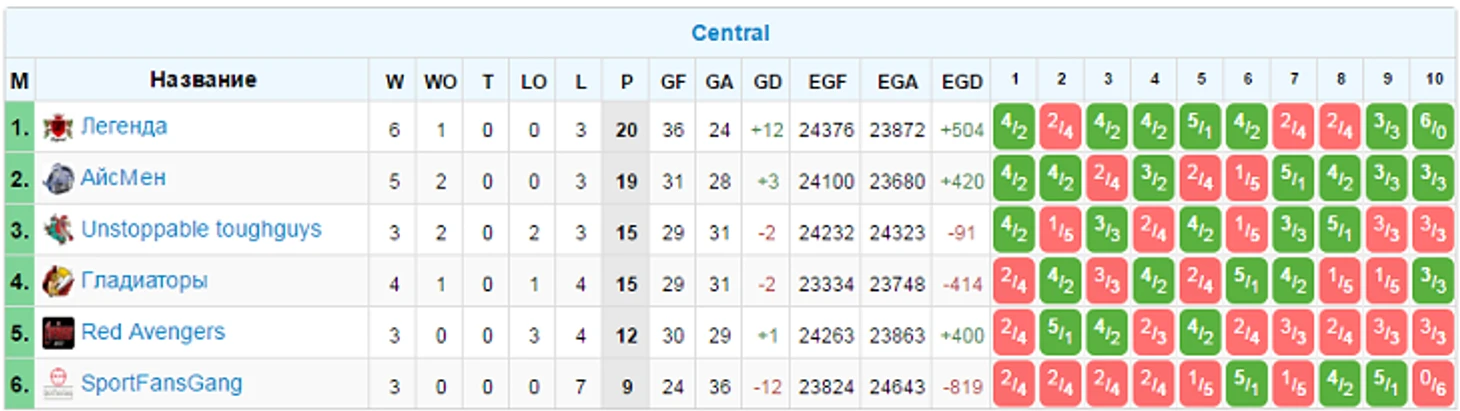Screen dimensions: 1460x411
Task: Click Red Avengers' round 2 result 5/1
Action: coord(1061,333)
